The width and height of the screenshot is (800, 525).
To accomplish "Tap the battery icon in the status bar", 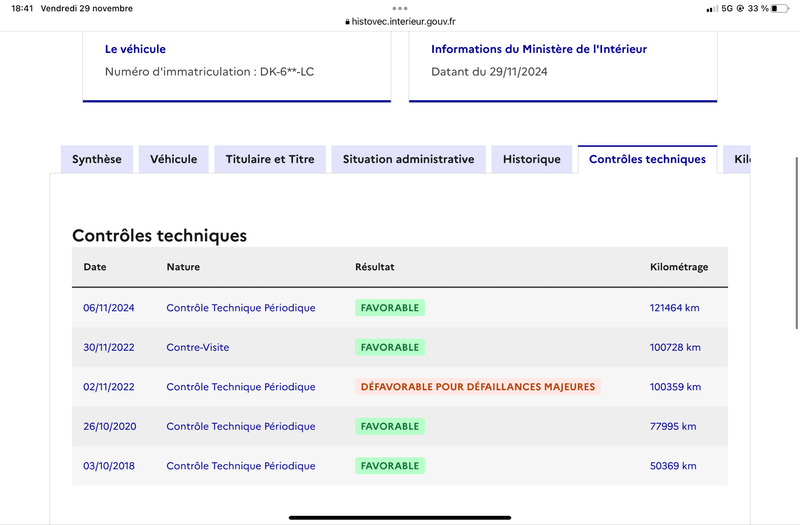I will [780, 8].
